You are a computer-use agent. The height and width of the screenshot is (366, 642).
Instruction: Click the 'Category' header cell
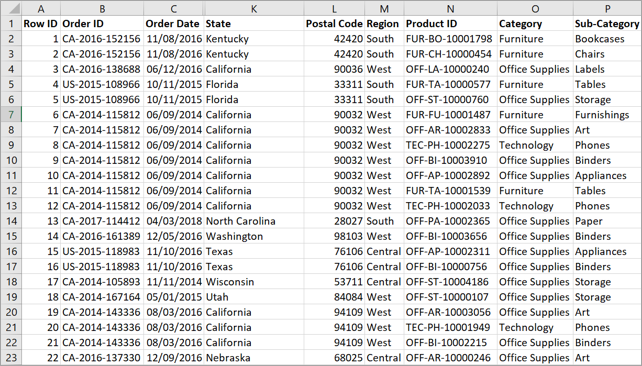[535, 24]
